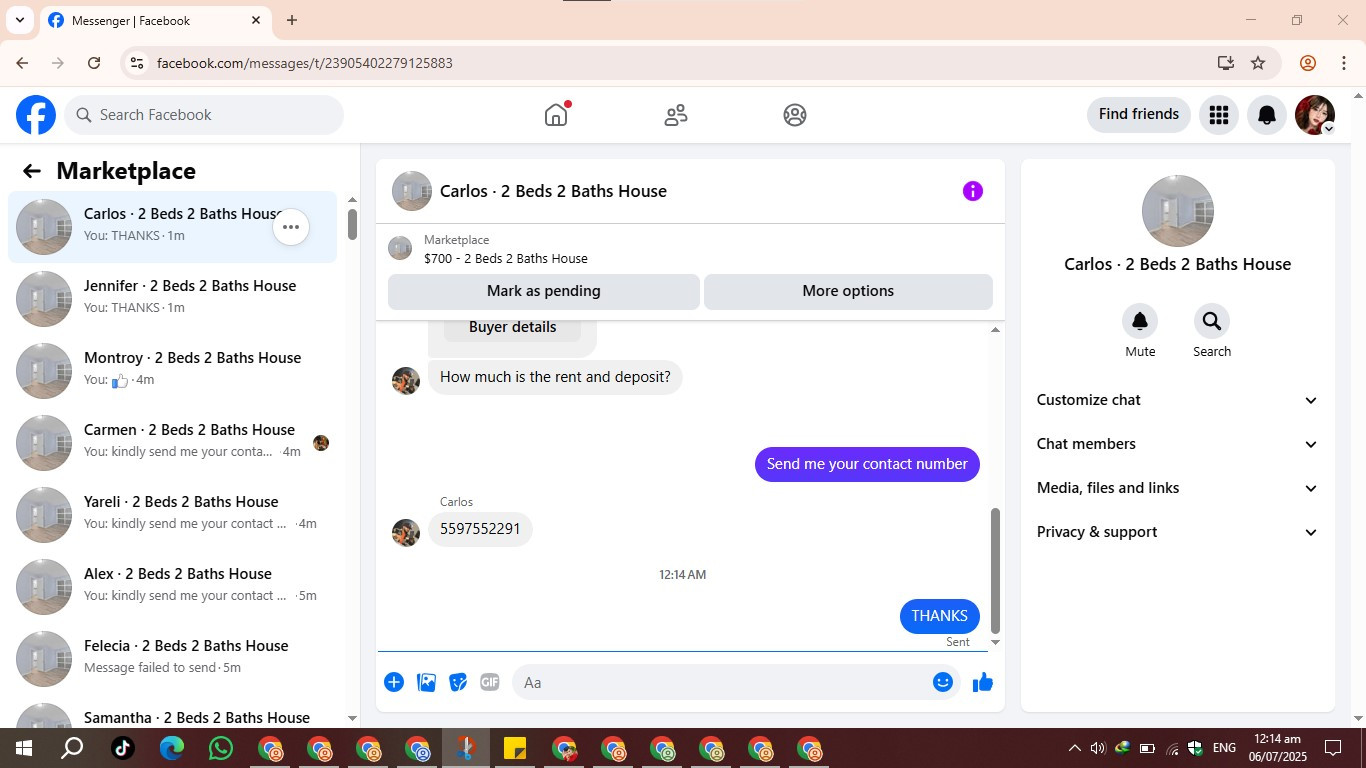Open the three-dot options for Carlos chat
The width and height of the screenshot is (1366, 768).
click(x=291, y=227)
